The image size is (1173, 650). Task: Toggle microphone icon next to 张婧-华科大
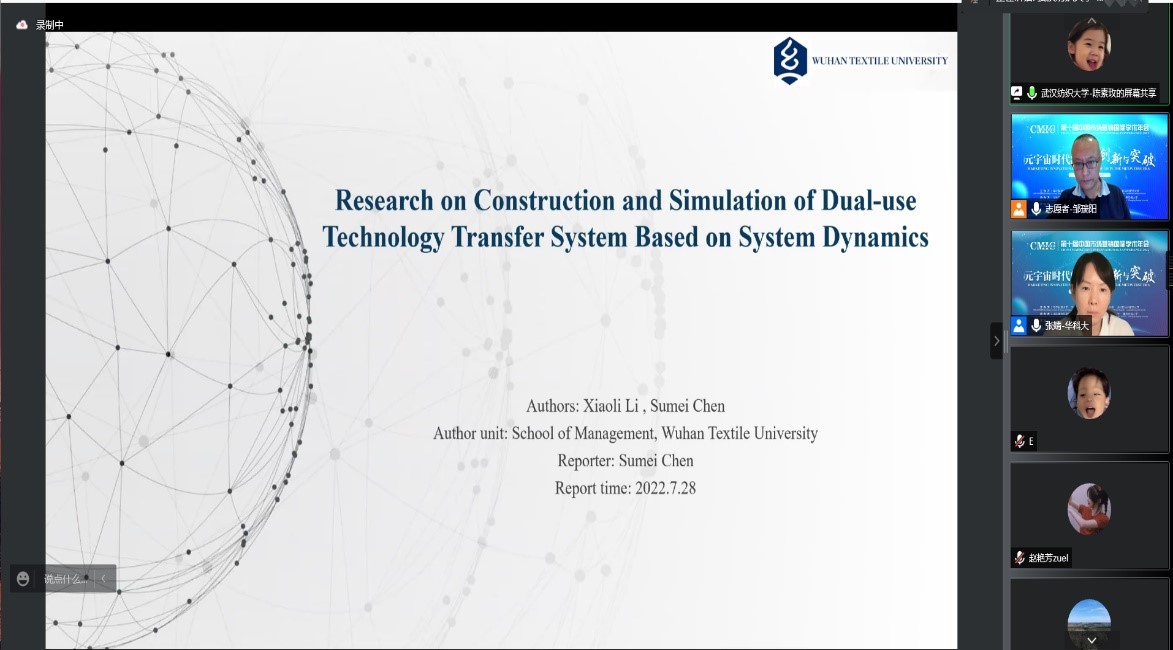tap(1036, 325)
